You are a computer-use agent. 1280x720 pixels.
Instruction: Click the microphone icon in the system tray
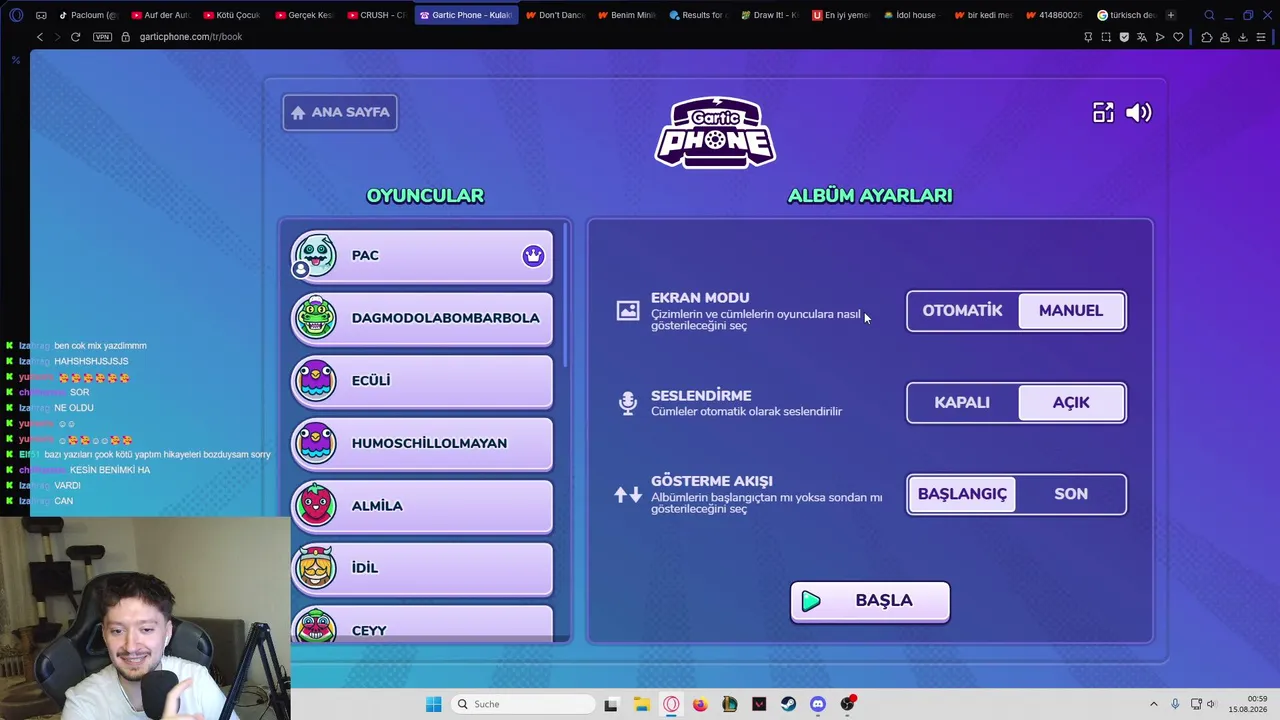(1175, 704)
